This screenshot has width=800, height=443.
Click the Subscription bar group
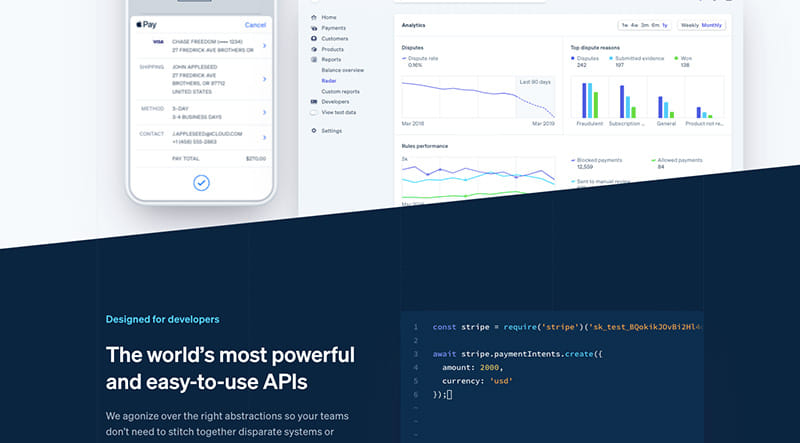pos(628,102)
